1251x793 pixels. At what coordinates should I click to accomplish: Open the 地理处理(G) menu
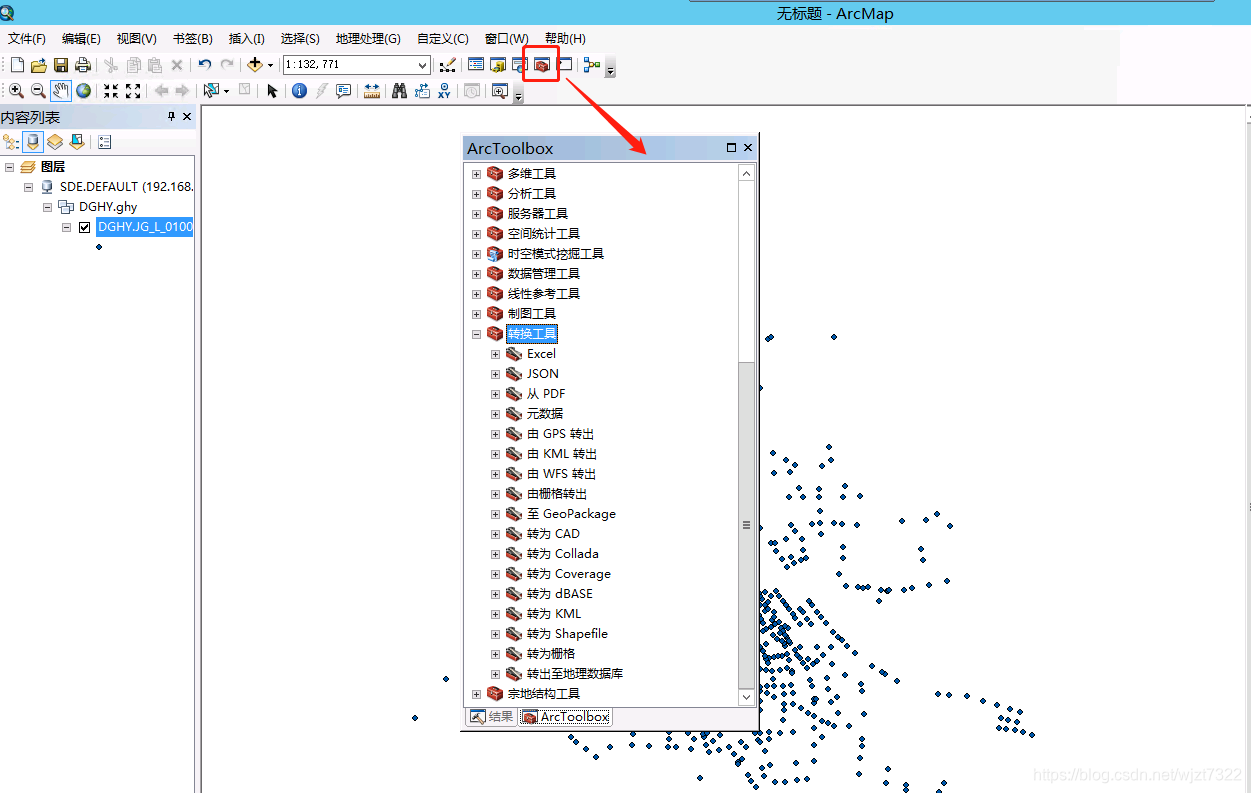[x=367, y=39]
